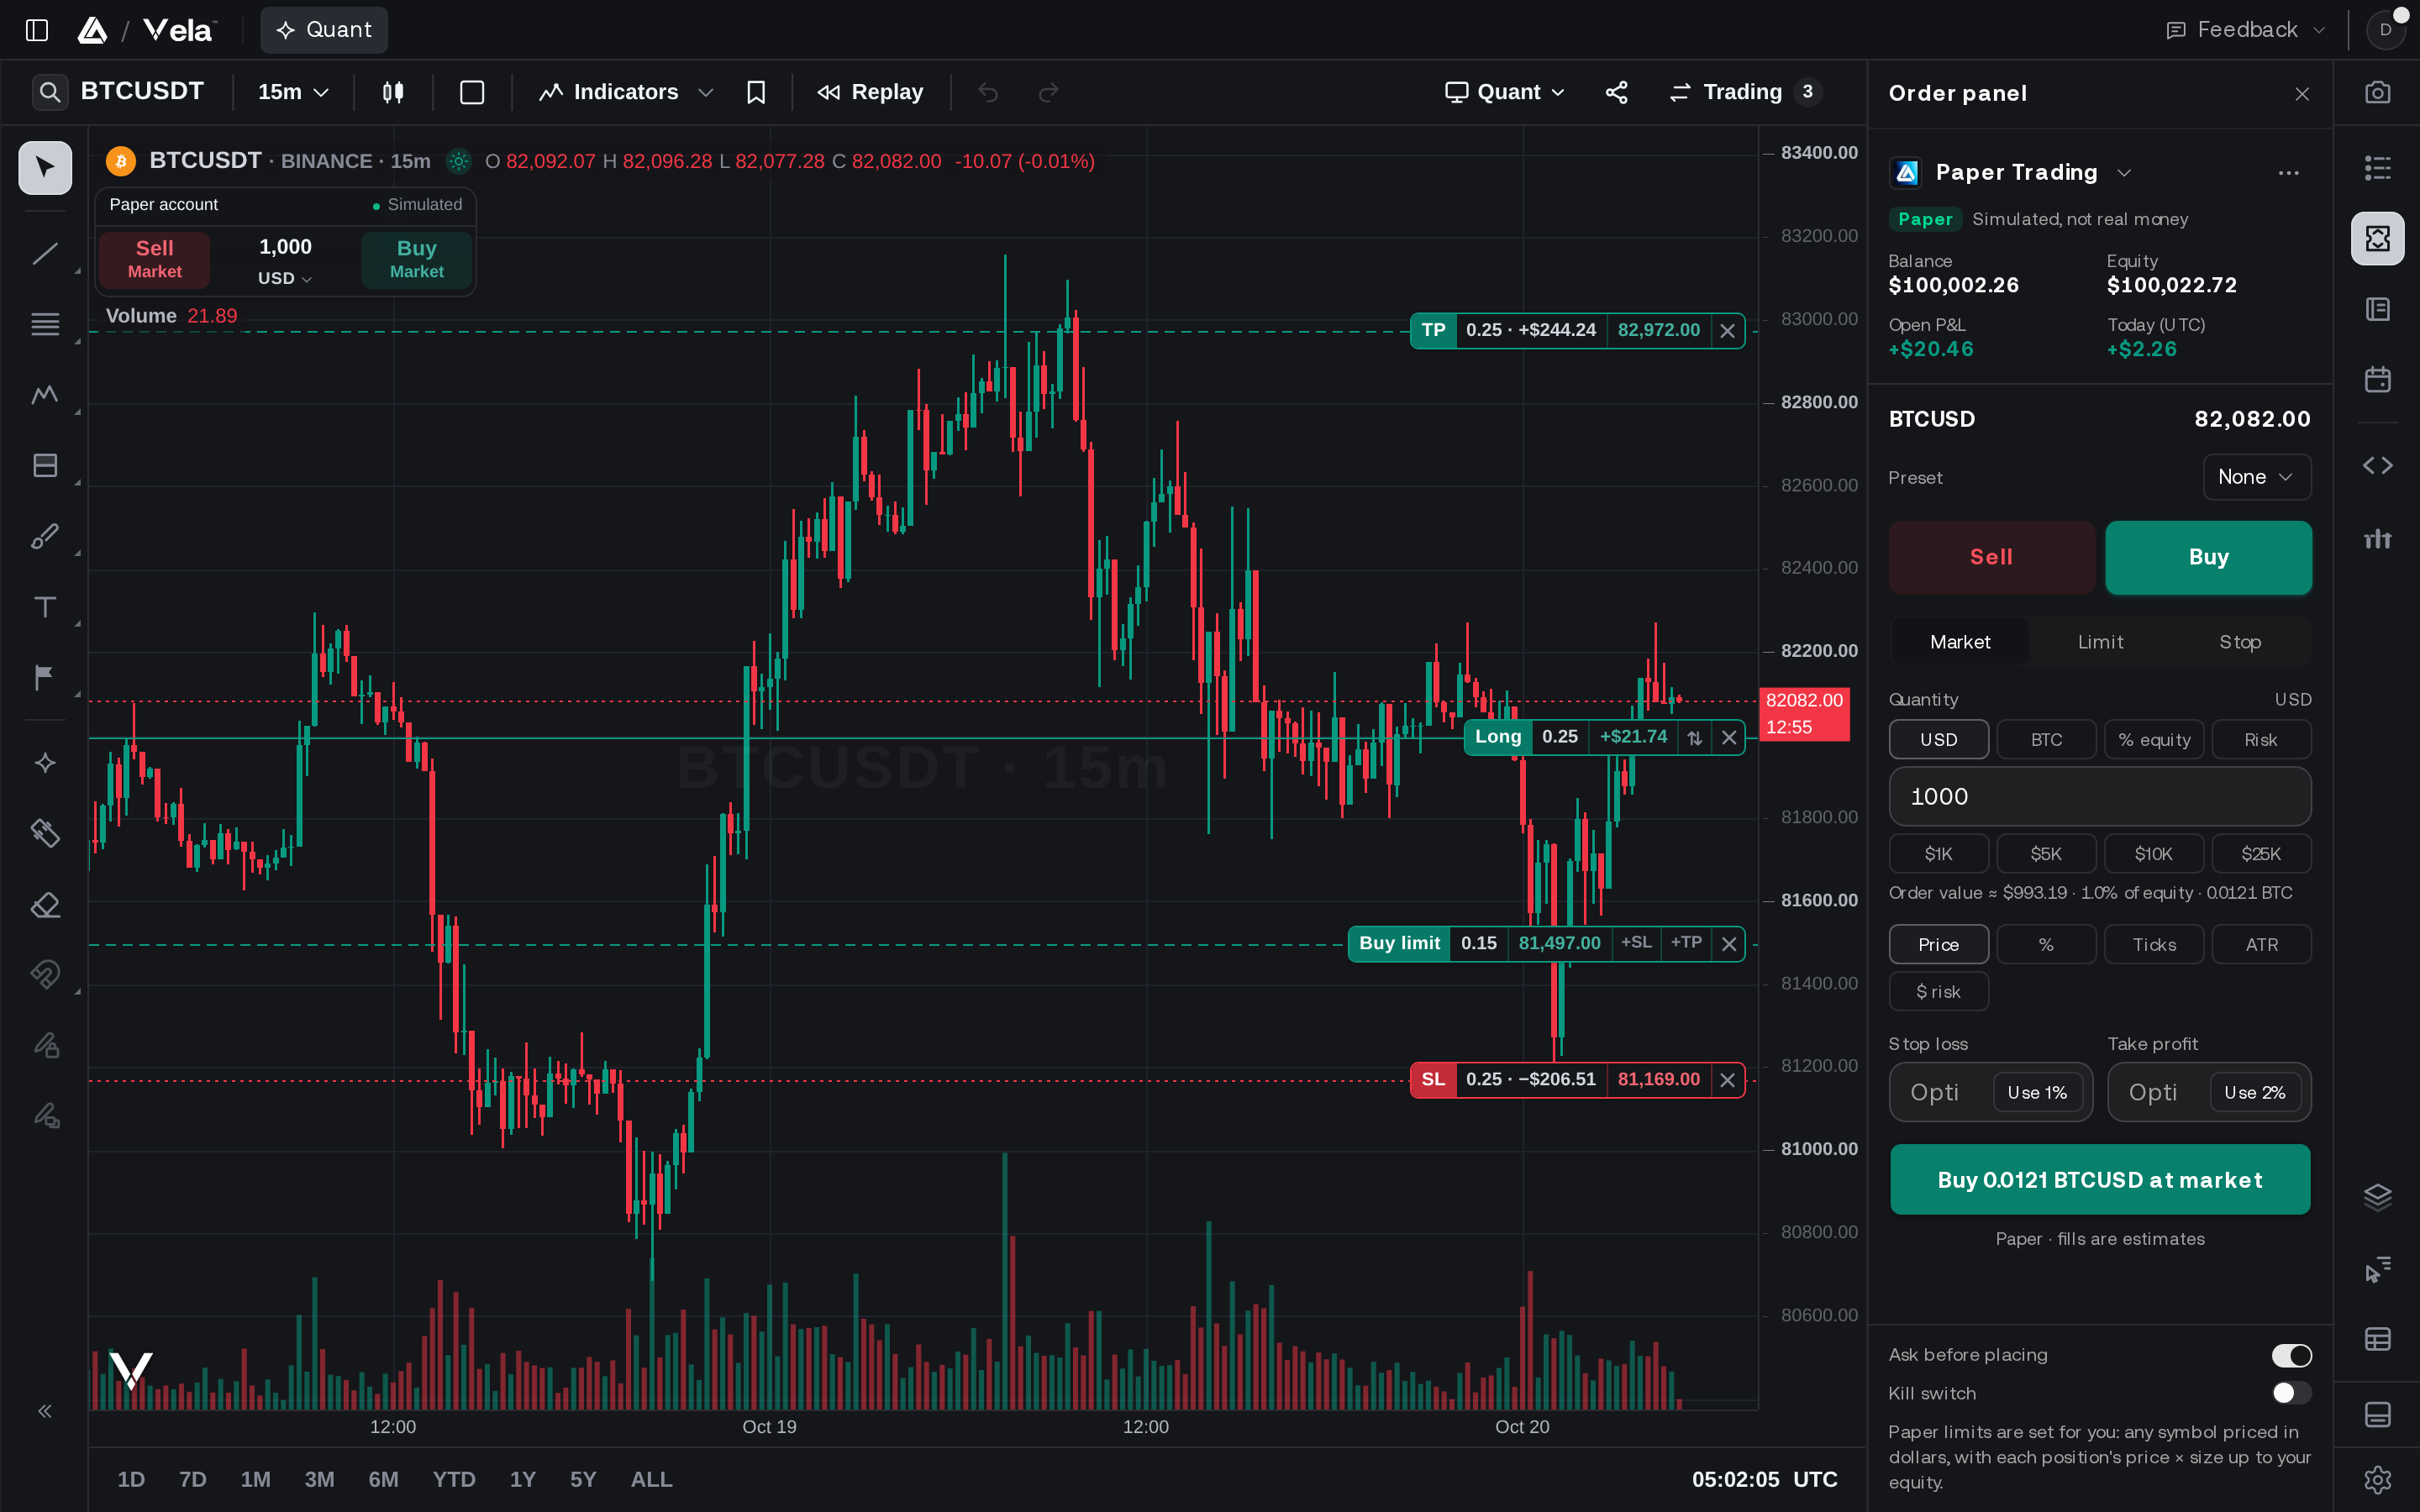Expand the Indicators dropdown arrow
Image resolution: width=2420 pixels, height=1512 pixels.
coord(705,92)
